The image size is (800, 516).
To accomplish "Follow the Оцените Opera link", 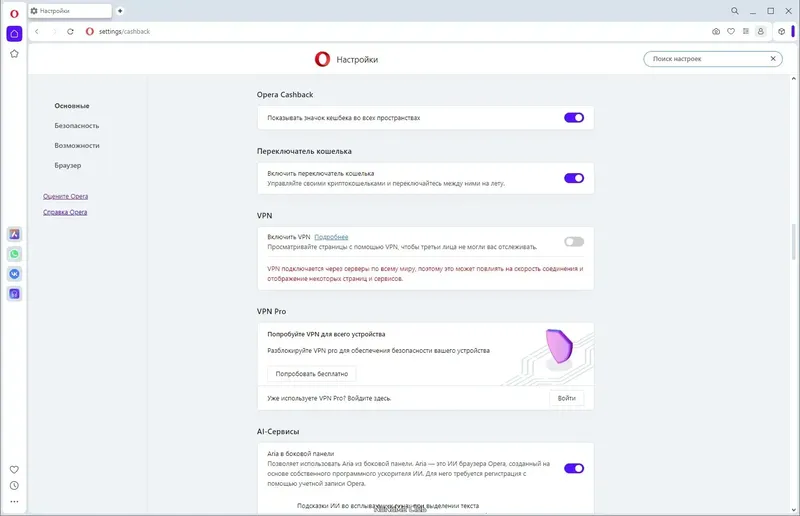I will pyautogui.click(x=65, y=196).
